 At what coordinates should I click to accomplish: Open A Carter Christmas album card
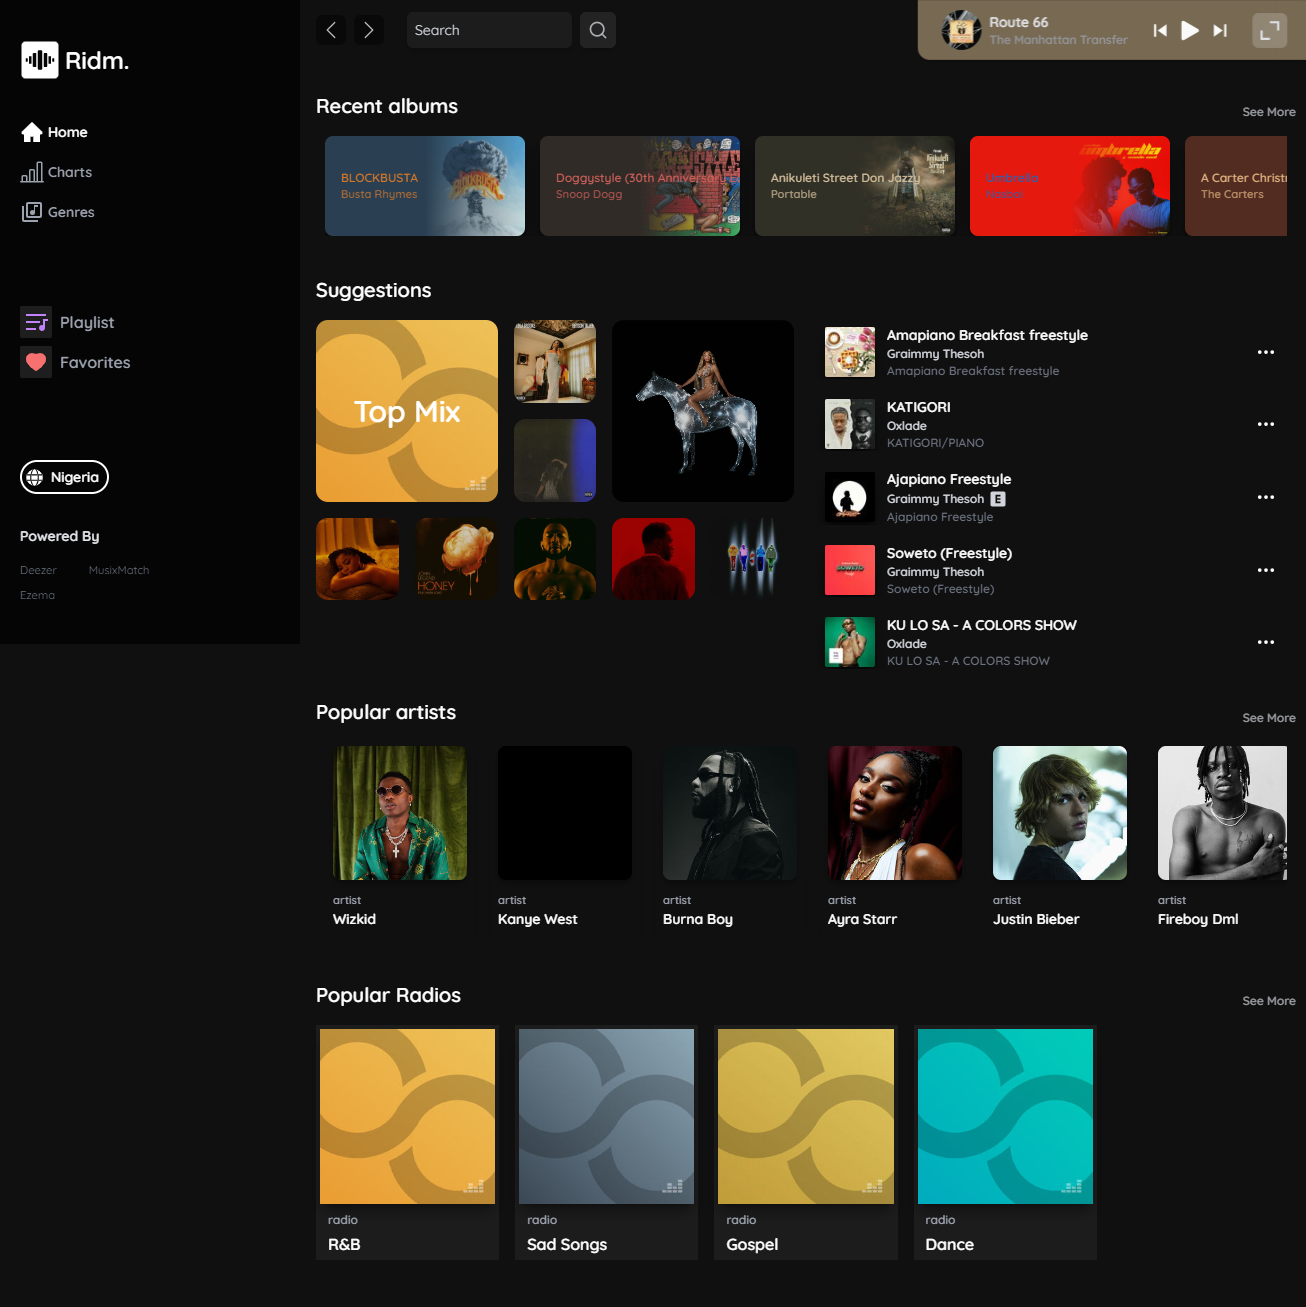(x=1236, y=186)
